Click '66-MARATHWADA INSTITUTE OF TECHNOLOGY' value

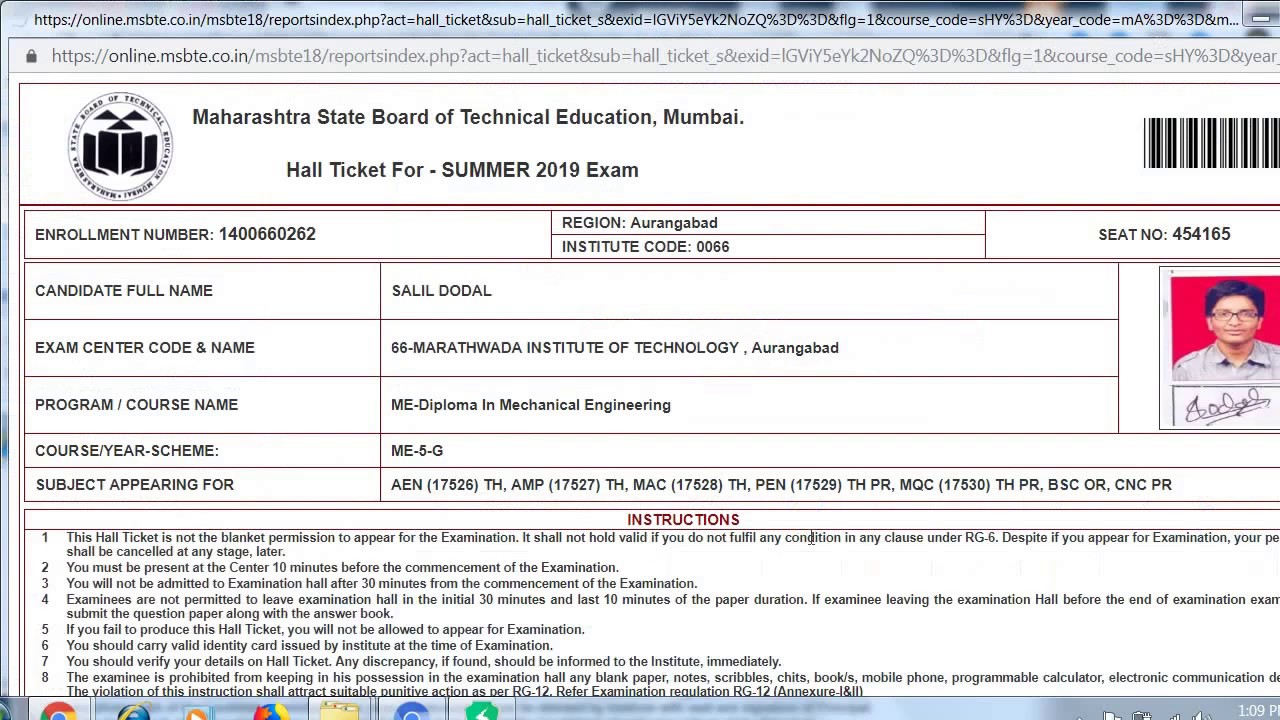pyautogui.click(x=615, y=348)
